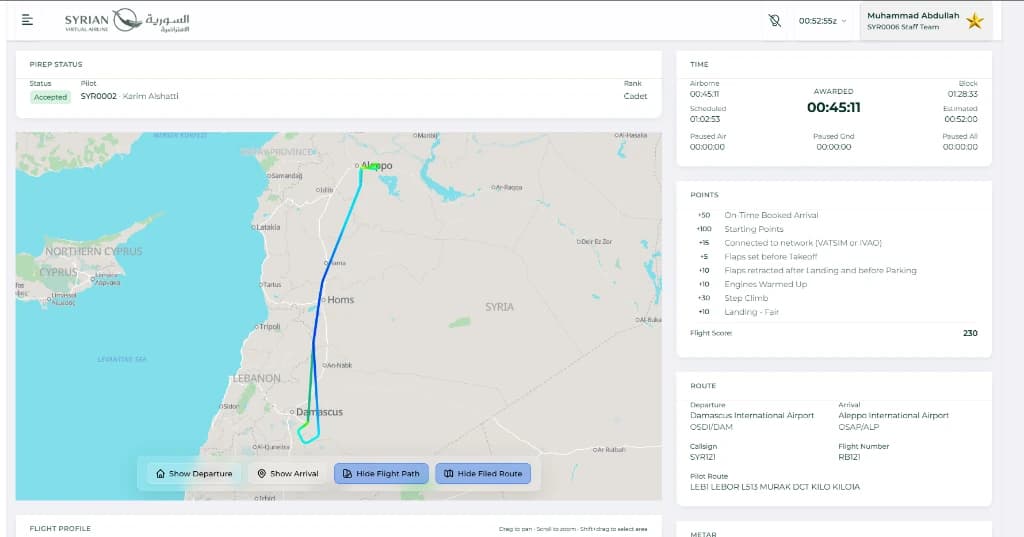The image size is (1024, 537).
Task: Select the On Time Booked Arrival row
Action: pyautogui.click(x=833, y=215)
